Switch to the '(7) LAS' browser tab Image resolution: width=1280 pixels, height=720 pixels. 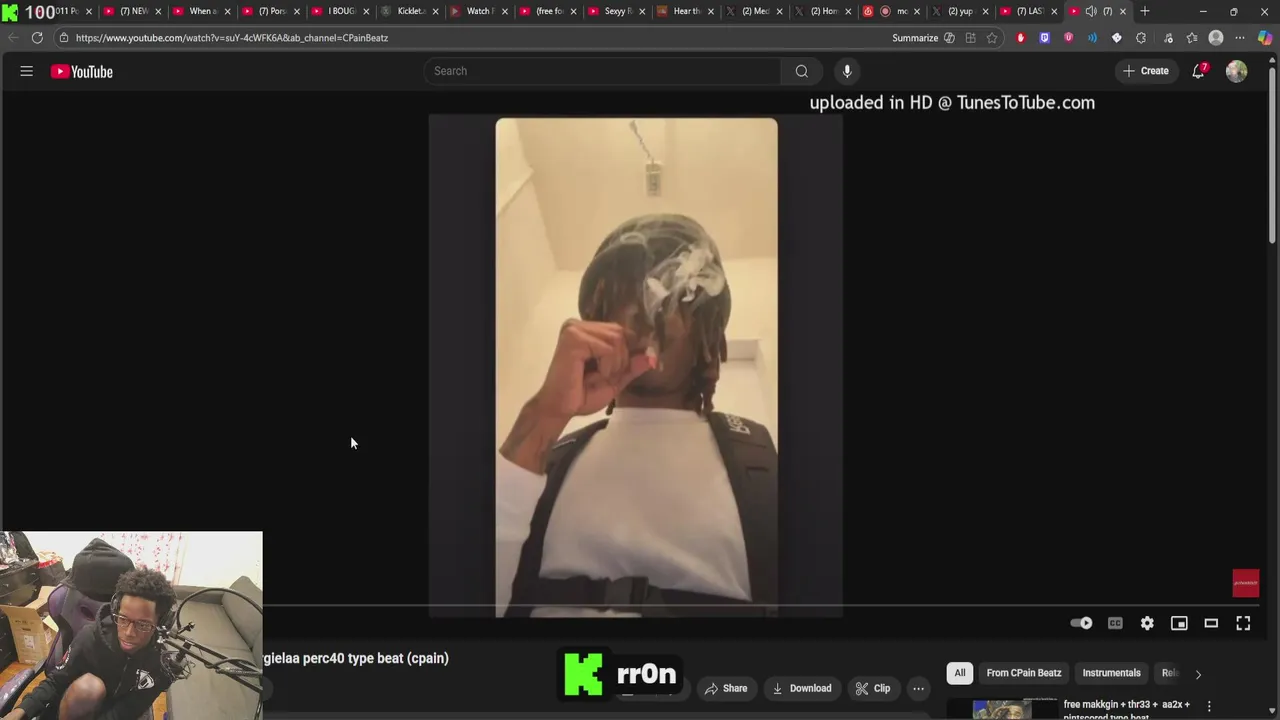(1028, 11)
